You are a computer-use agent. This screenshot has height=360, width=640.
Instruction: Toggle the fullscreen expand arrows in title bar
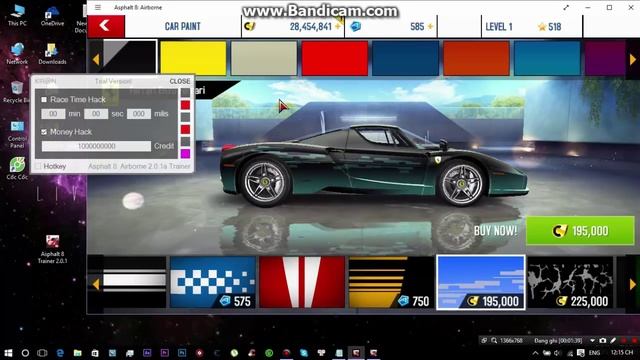tap(566, 7)
